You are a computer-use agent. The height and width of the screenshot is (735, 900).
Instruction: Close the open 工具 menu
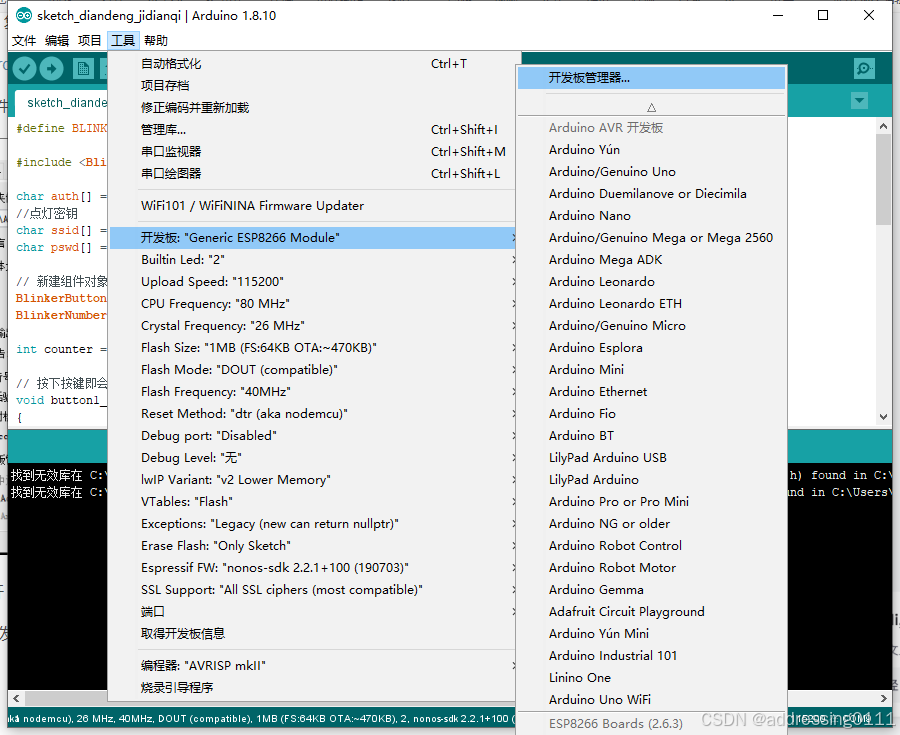click(123, 41)
